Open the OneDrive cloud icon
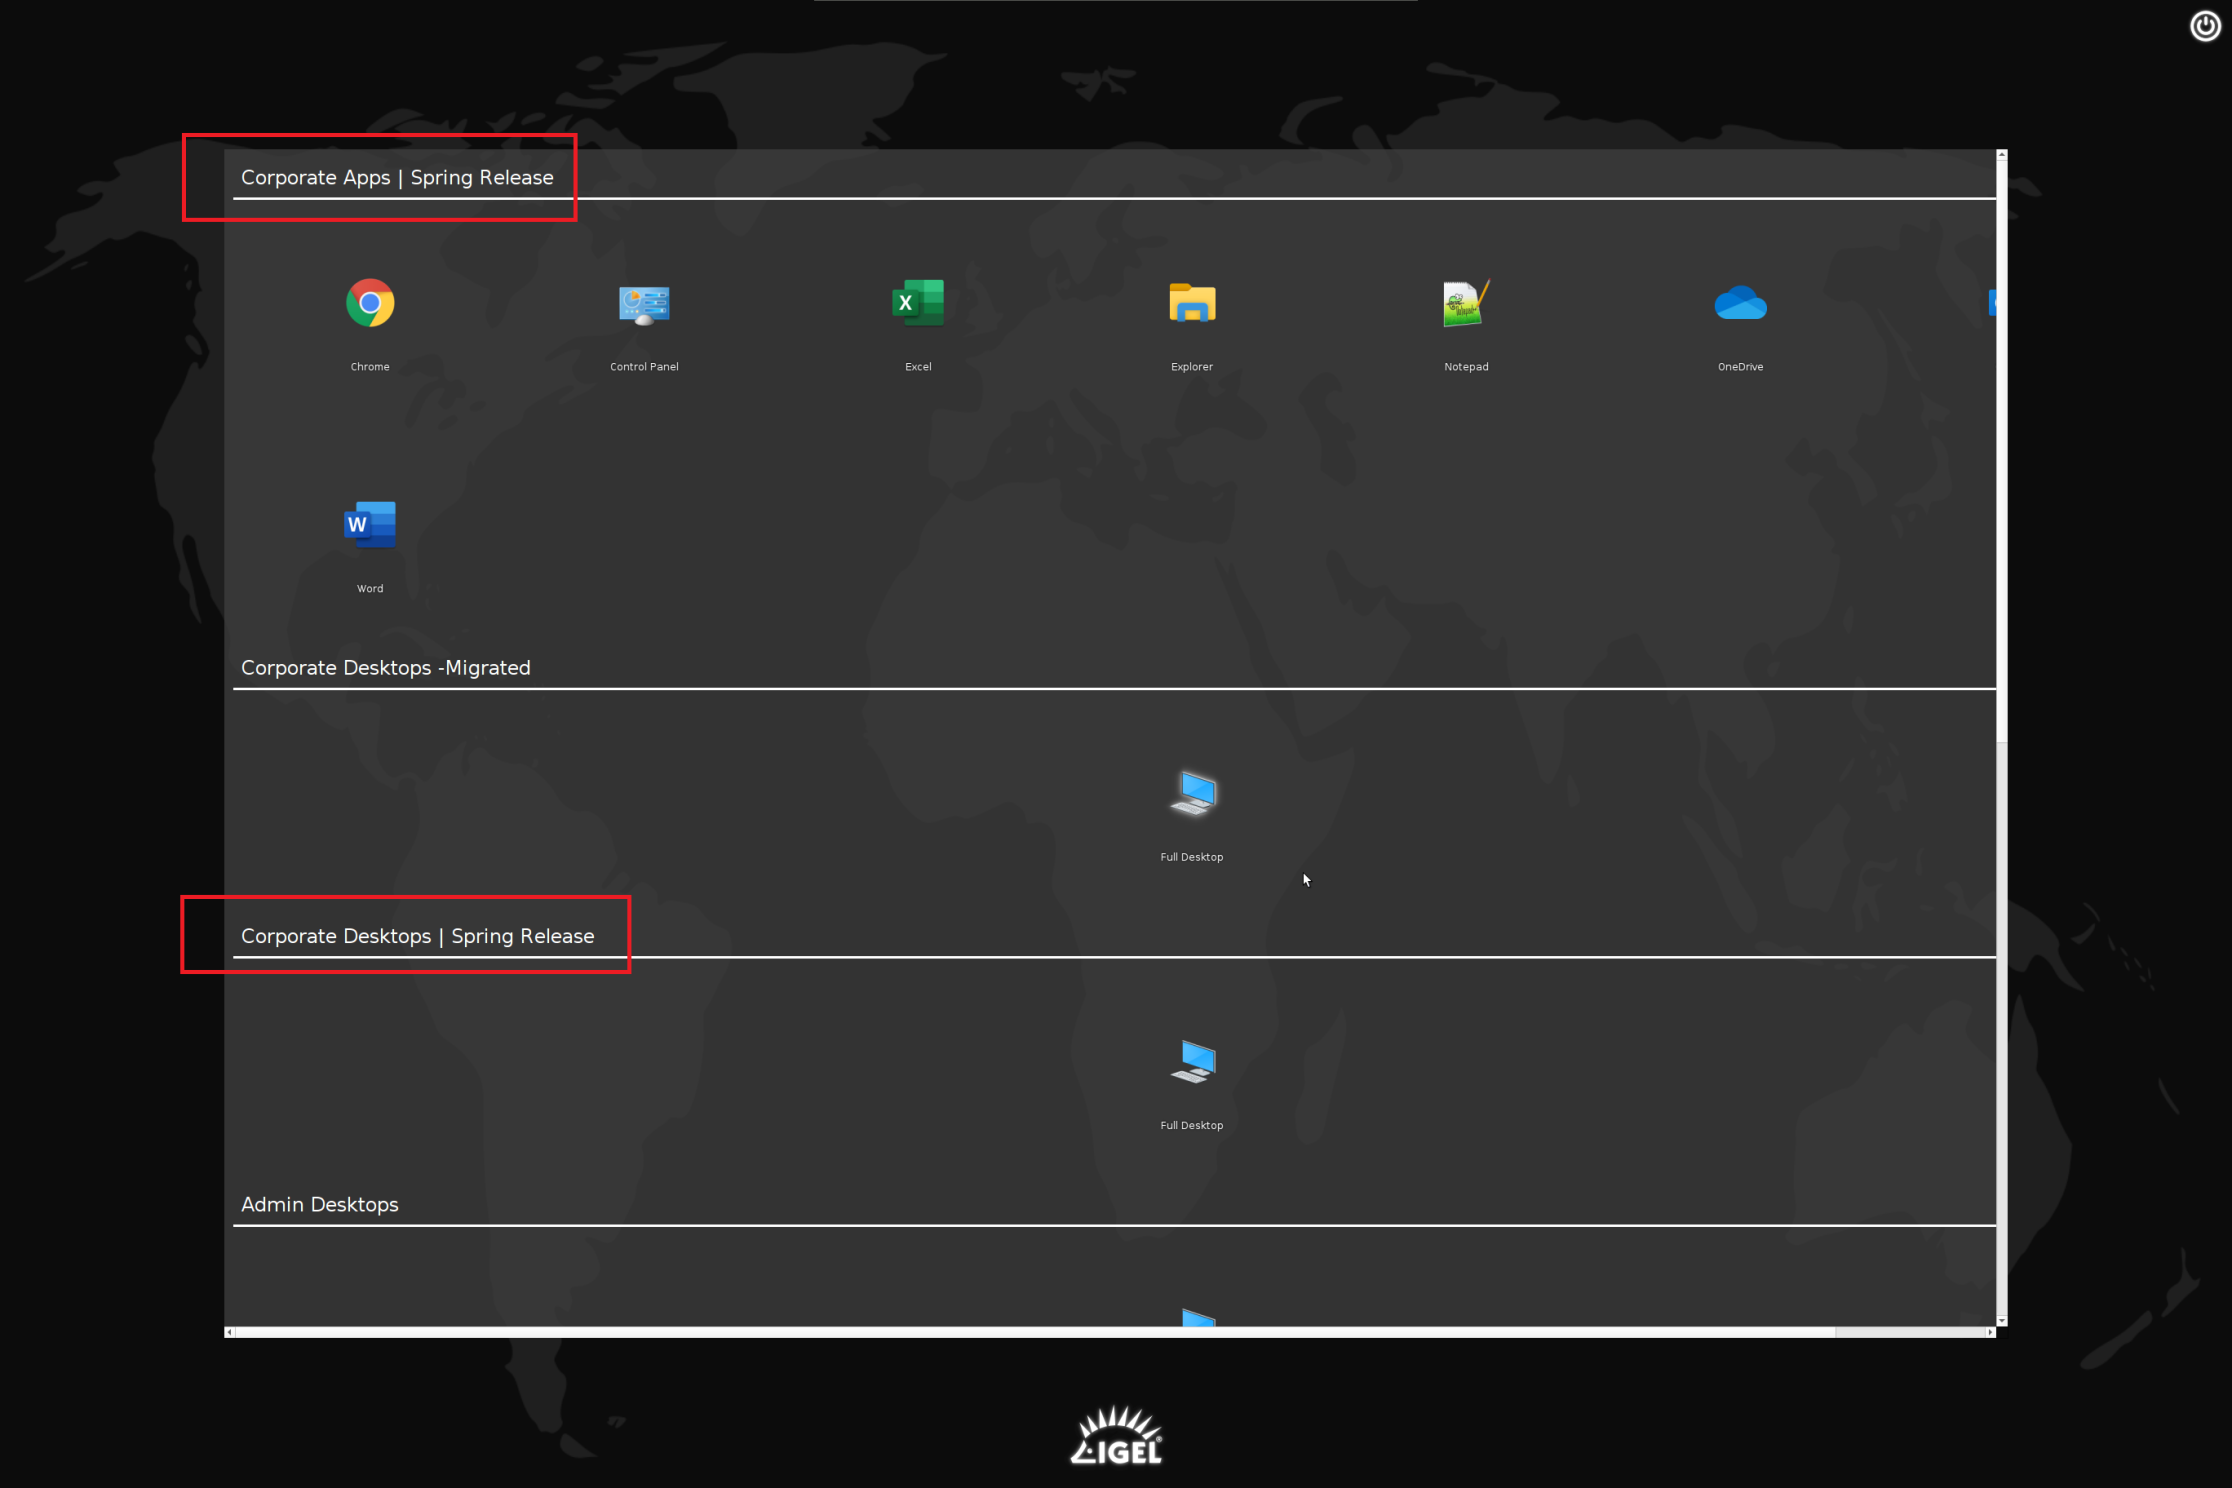Screen dimensions: 2232x1488 pos(1740,303)
